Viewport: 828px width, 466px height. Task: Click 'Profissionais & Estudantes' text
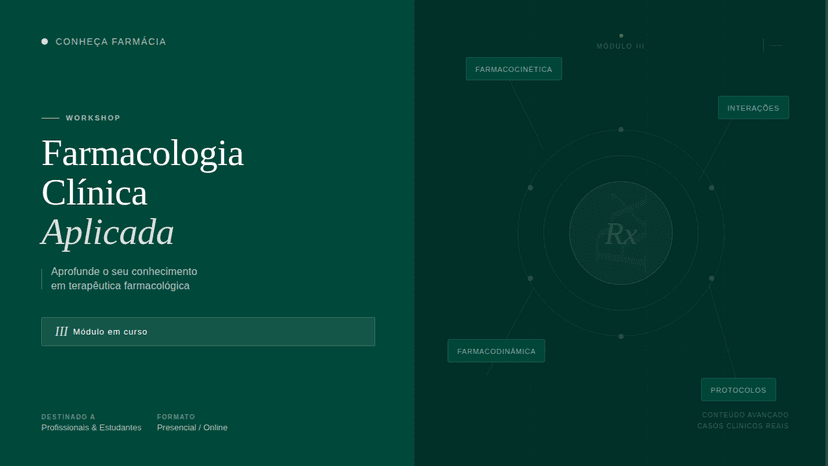[91, 427]
